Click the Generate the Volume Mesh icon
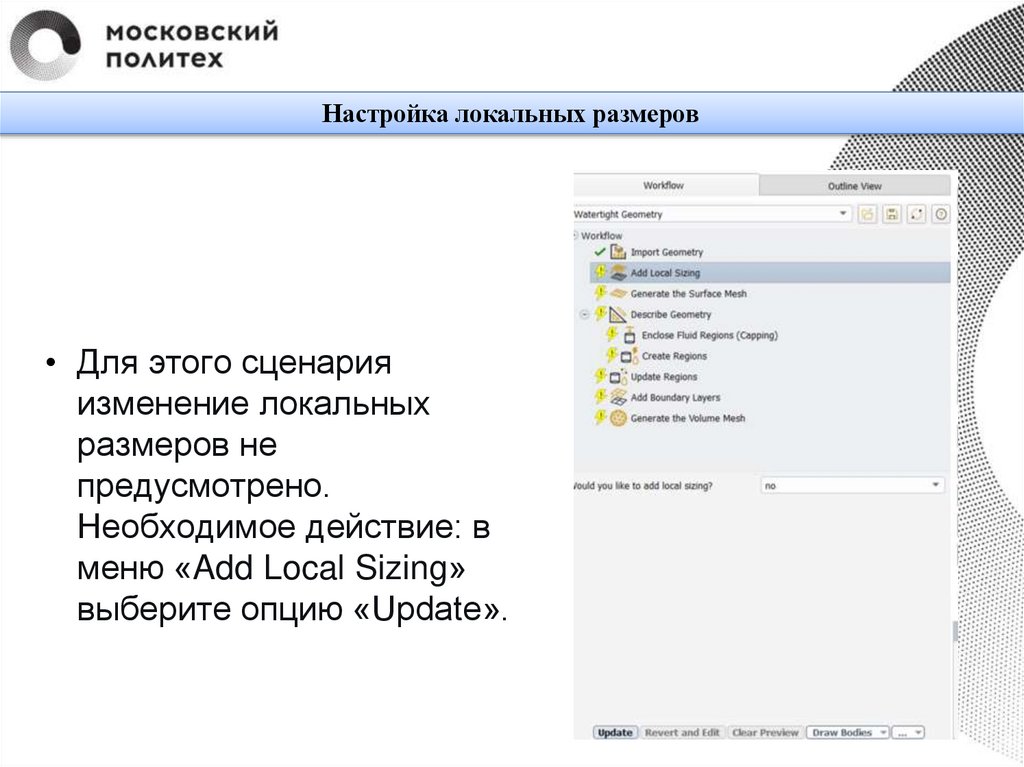Viewport: 1024px width, 767px height. click(618, 418)
